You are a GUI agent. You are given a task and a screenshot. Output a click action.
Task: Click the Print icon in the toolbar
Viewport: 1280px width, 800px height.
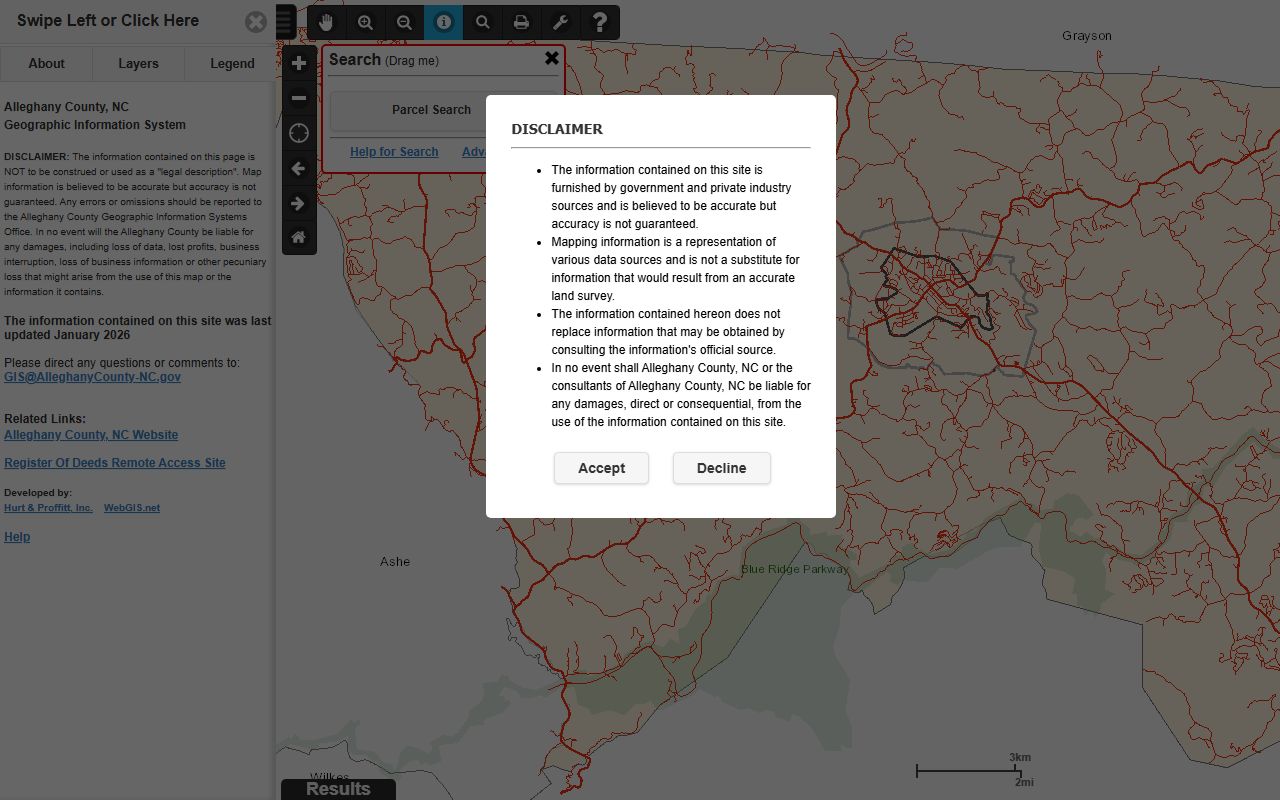click(522, 22)
